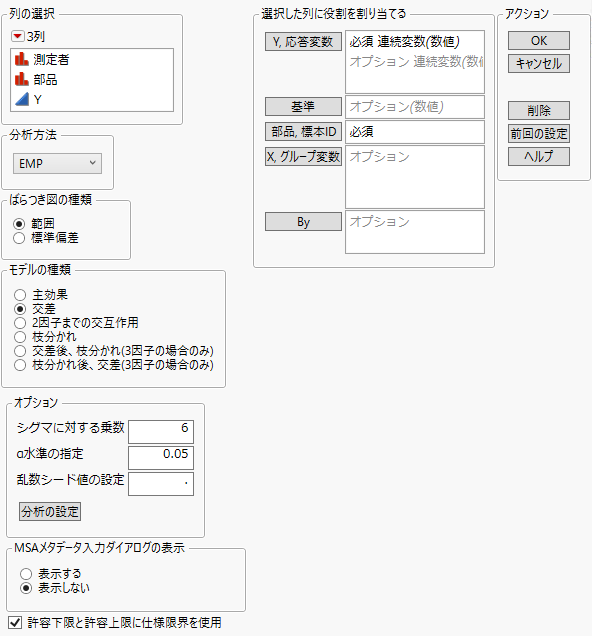Click the キャンセル button
Viewport: 592px width, 636px height.
coord(539,64)
